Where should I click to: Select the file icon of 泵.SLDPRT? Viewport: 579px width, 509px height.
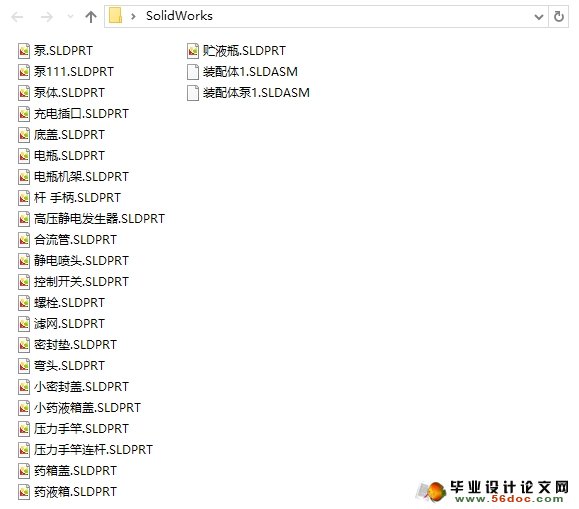(x=24, y=51)
